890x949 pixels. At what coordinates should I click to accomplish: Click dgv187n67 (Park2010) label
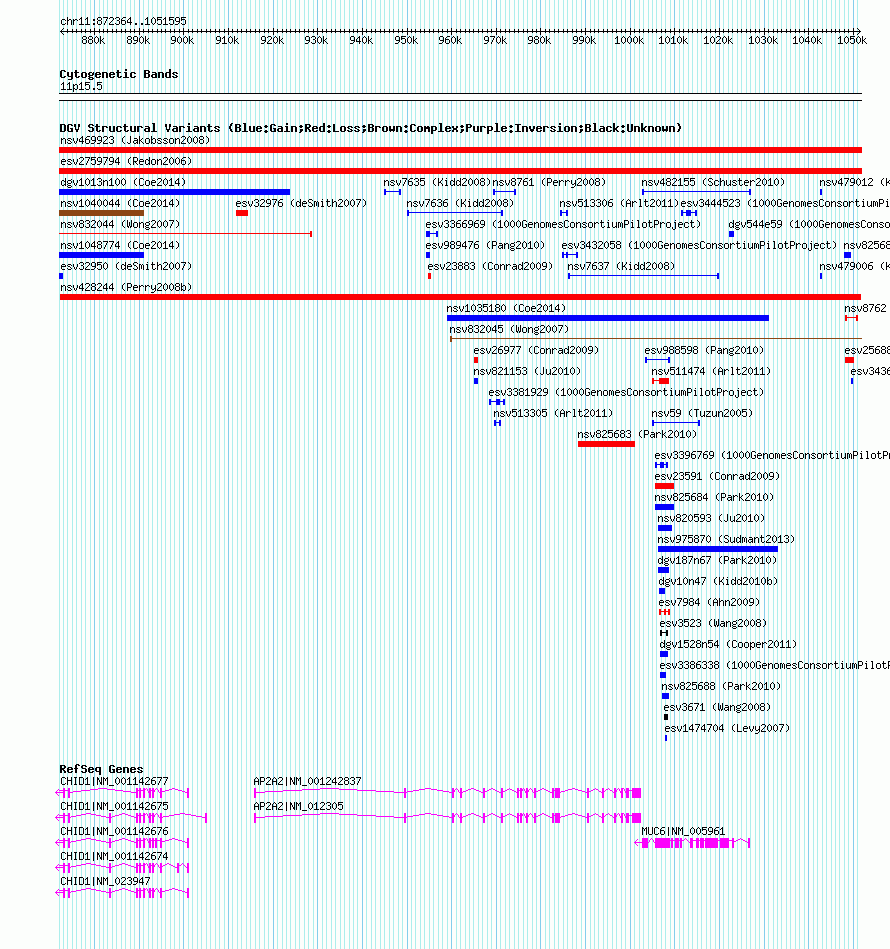(x=717, y=560)
